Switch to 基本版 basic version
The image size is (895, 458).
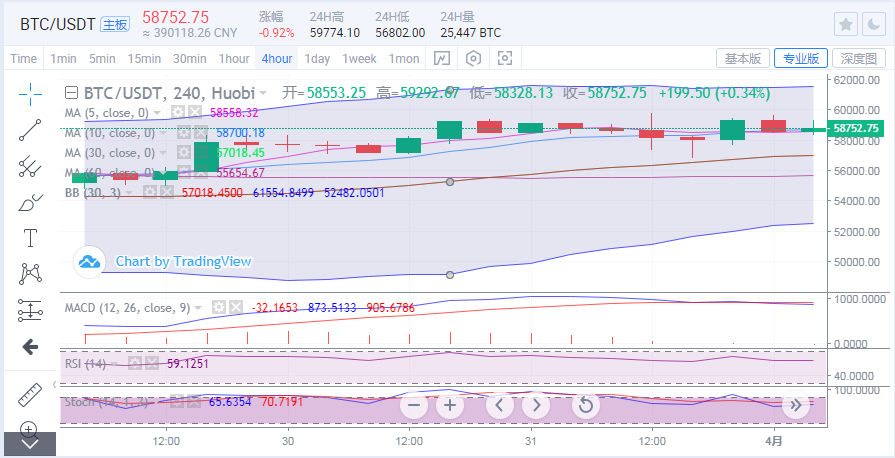point(743,58)
